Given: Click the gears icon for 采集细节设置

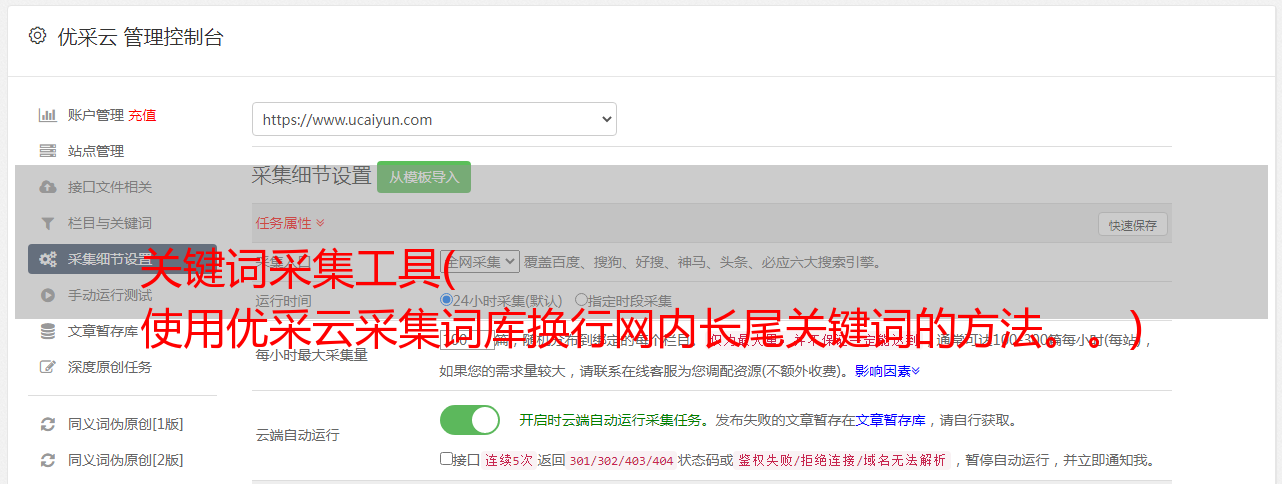Looking at the screenshot, I should 47,259.
